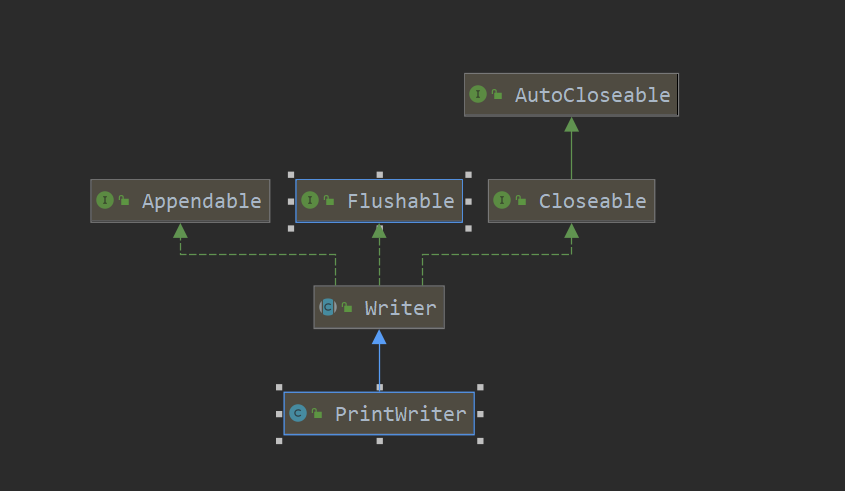Click the interface icon on AutoCloseable node
Screen dimensions: 845x491
coord(478,95)
